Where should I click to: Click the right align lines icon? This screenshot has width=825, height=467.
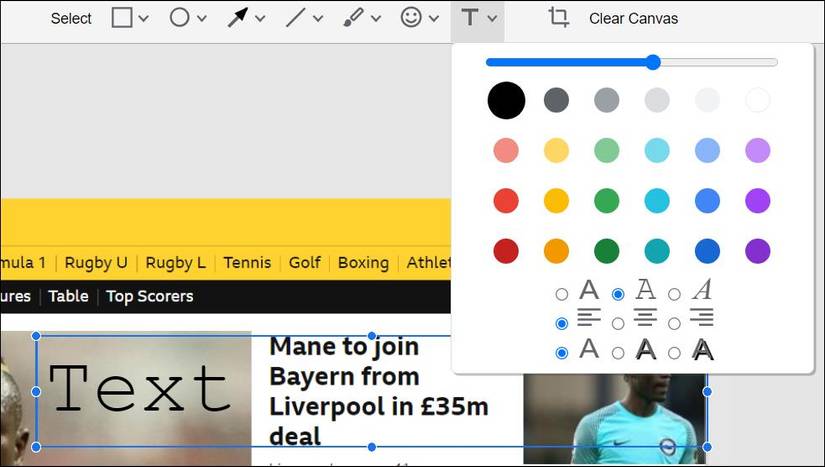pyautogui.click(x=701, y=317)
